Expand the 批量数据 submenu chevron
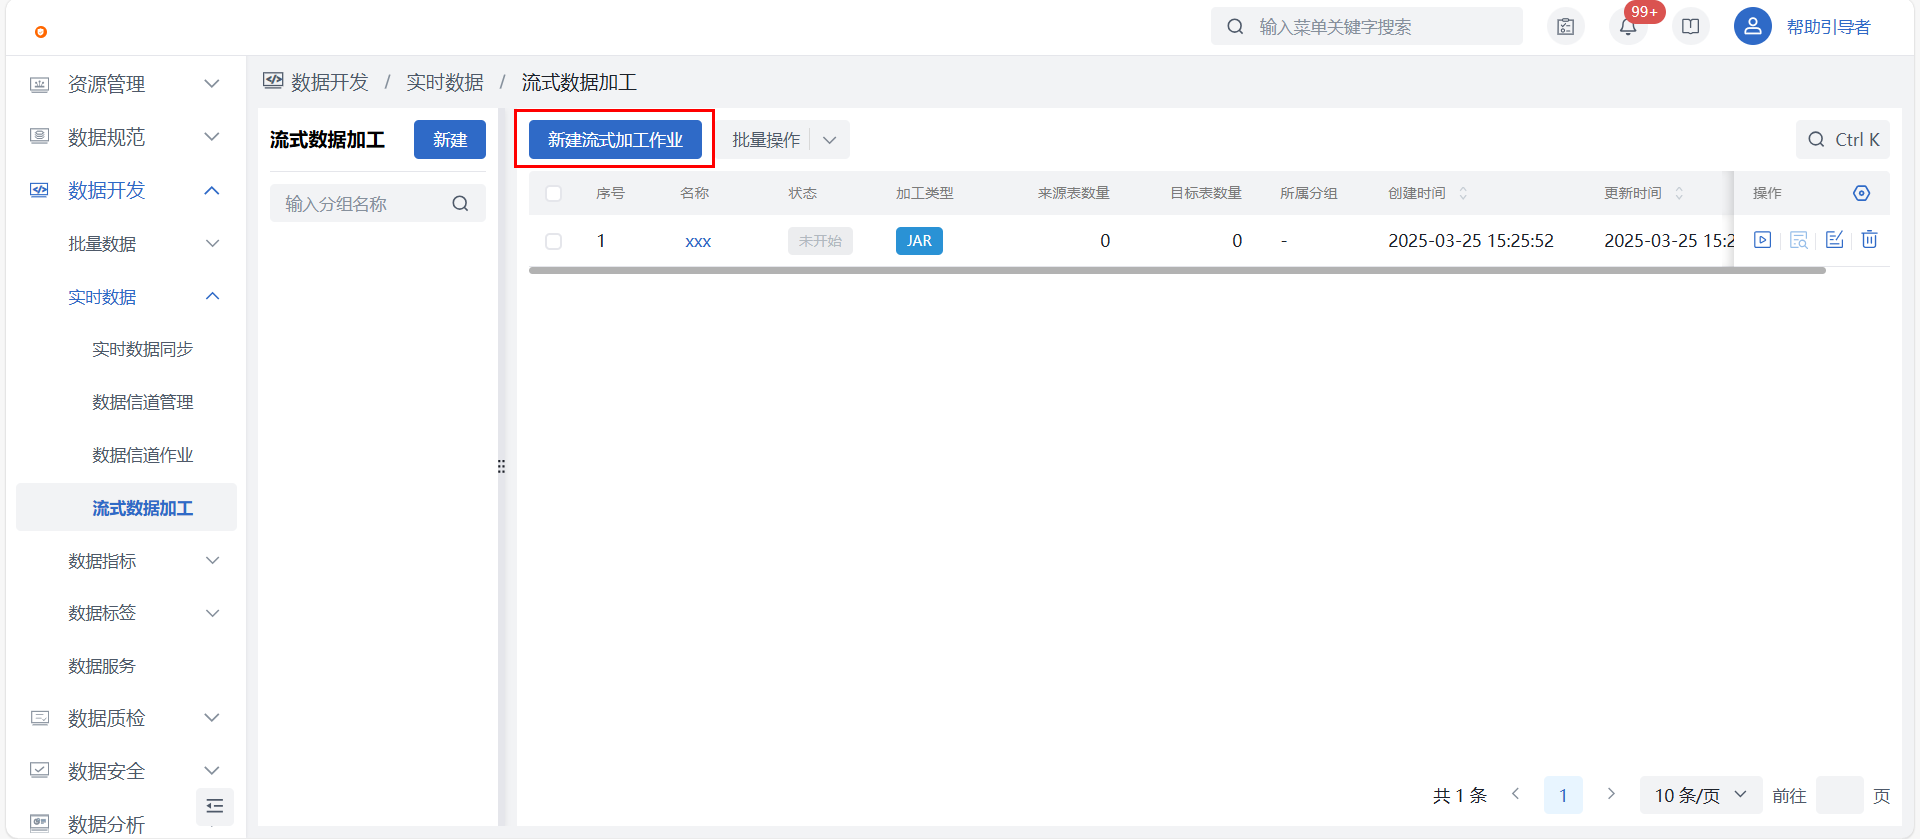1920x839 pixels. [x=212, y=243]
